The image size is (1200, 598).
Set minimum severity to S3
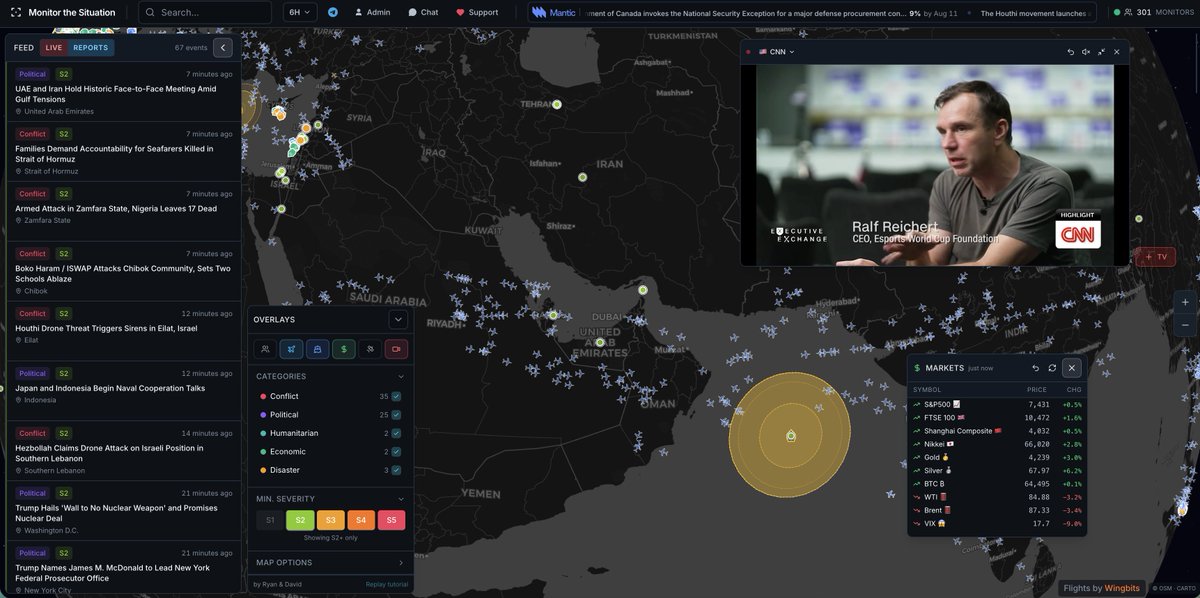(331, 520)
